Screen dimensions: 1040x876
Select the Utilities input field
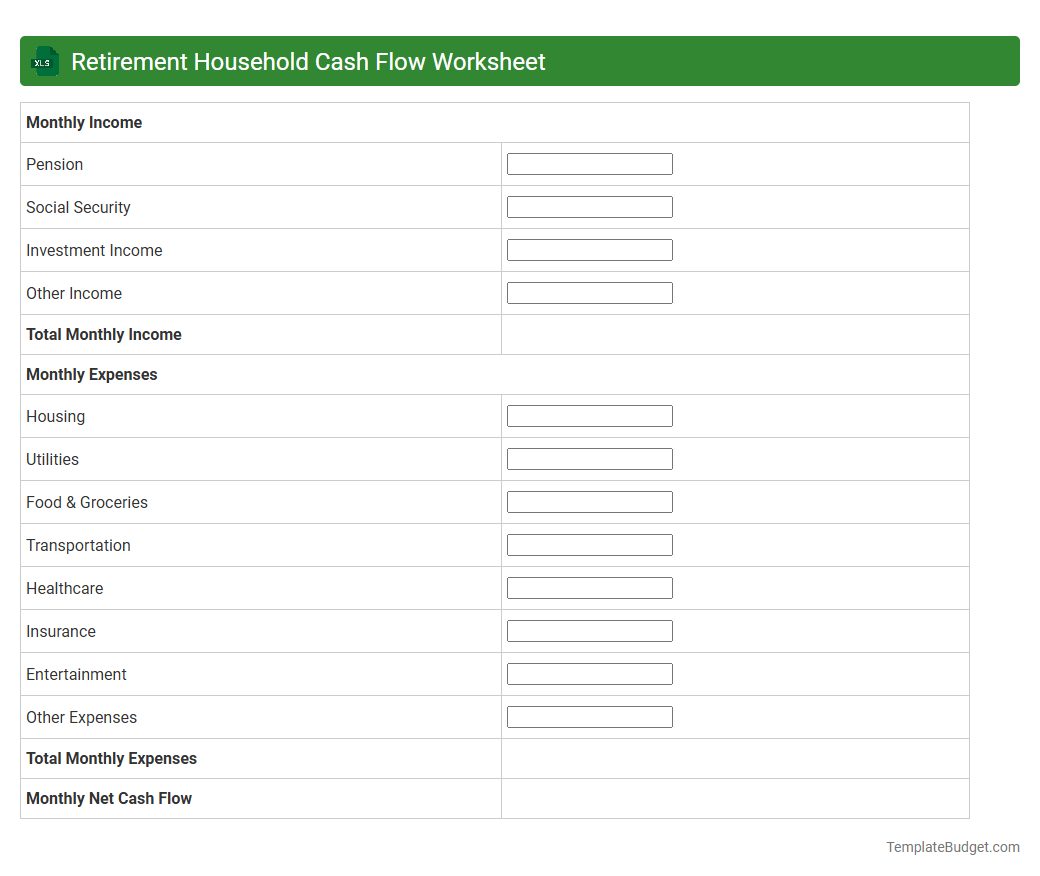click(589, 458)
